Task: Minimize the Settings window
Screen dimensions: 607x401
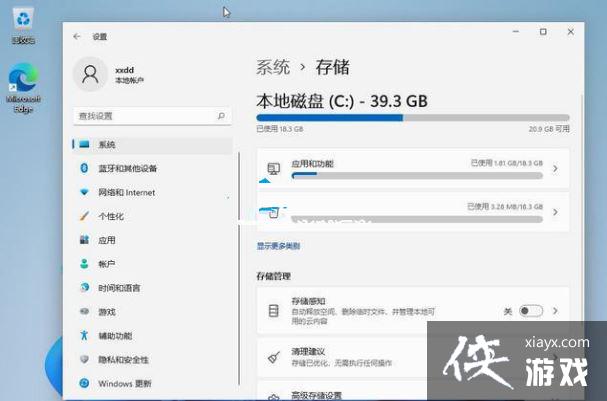Action: [516, 32]
